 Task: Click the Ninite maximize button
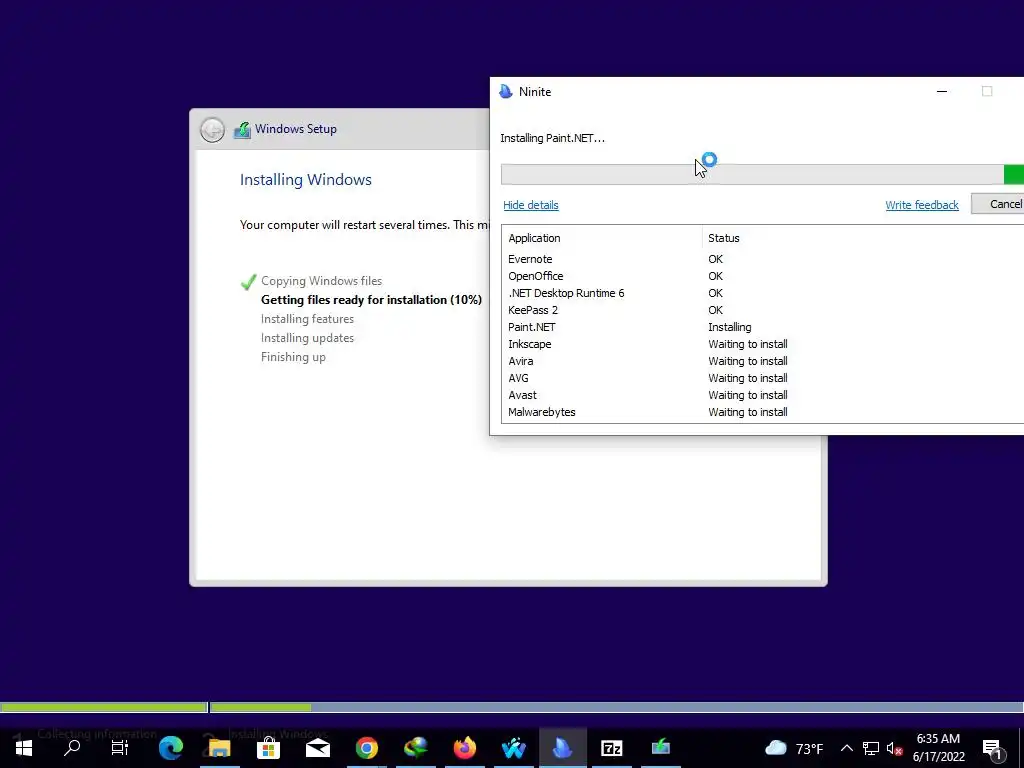[x=987, y=91]
